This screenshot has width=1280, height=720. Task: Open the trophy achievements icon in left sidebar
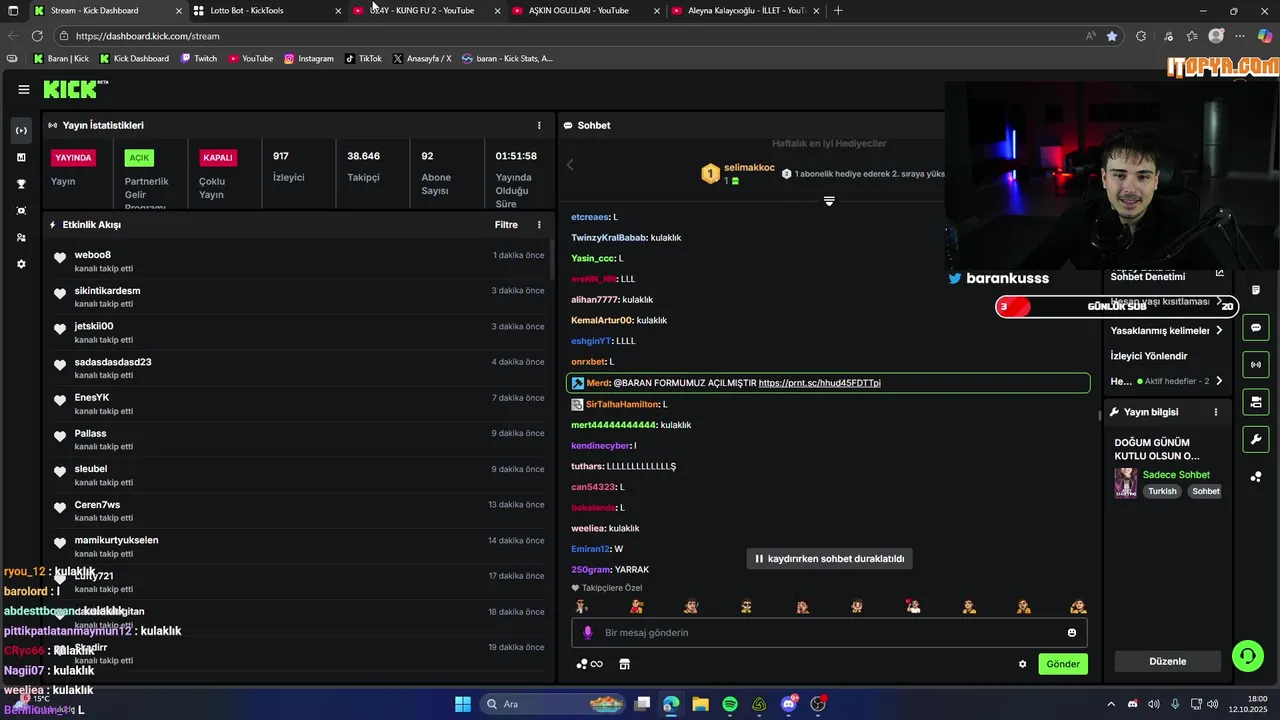(x=21, y=184)
